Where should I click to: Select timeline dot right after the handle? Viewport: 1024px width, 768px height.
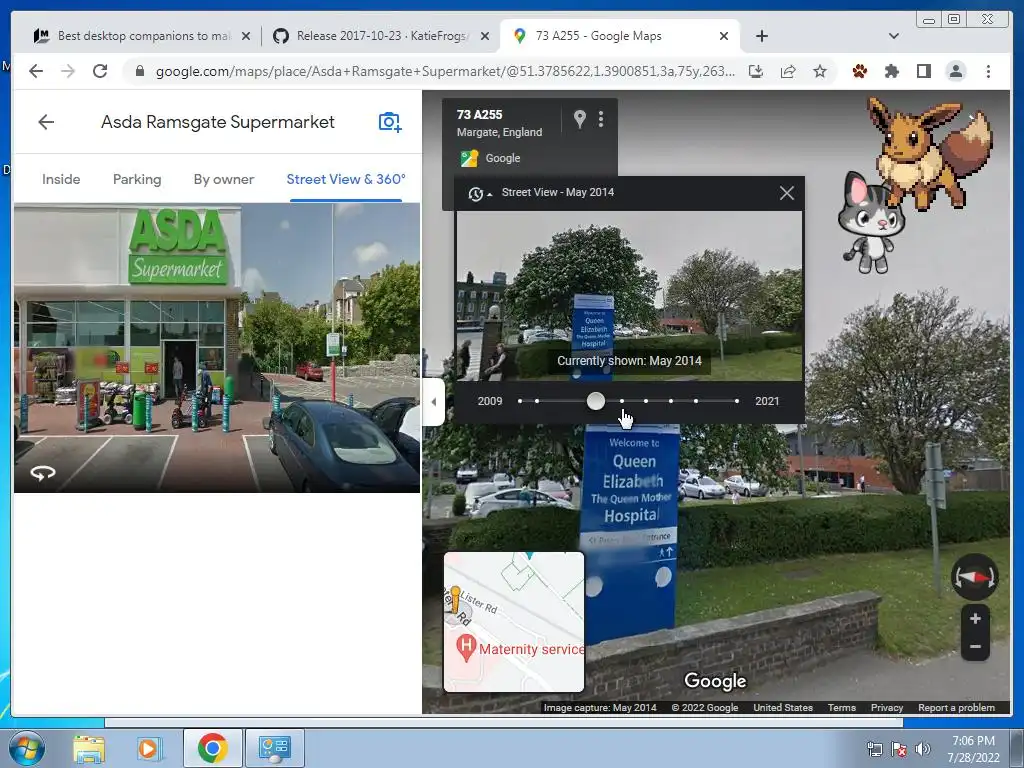(622, 401)
